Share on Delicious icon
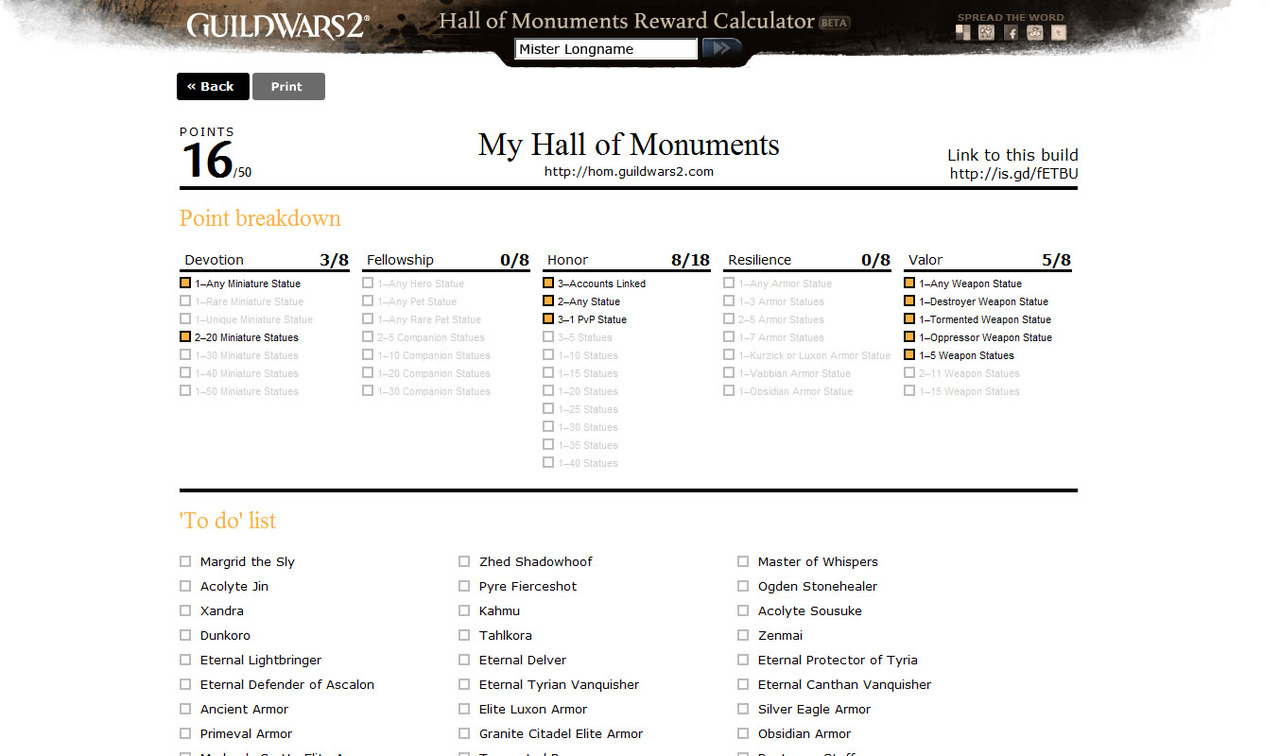 pyautogui.click(x=963, y=32)
